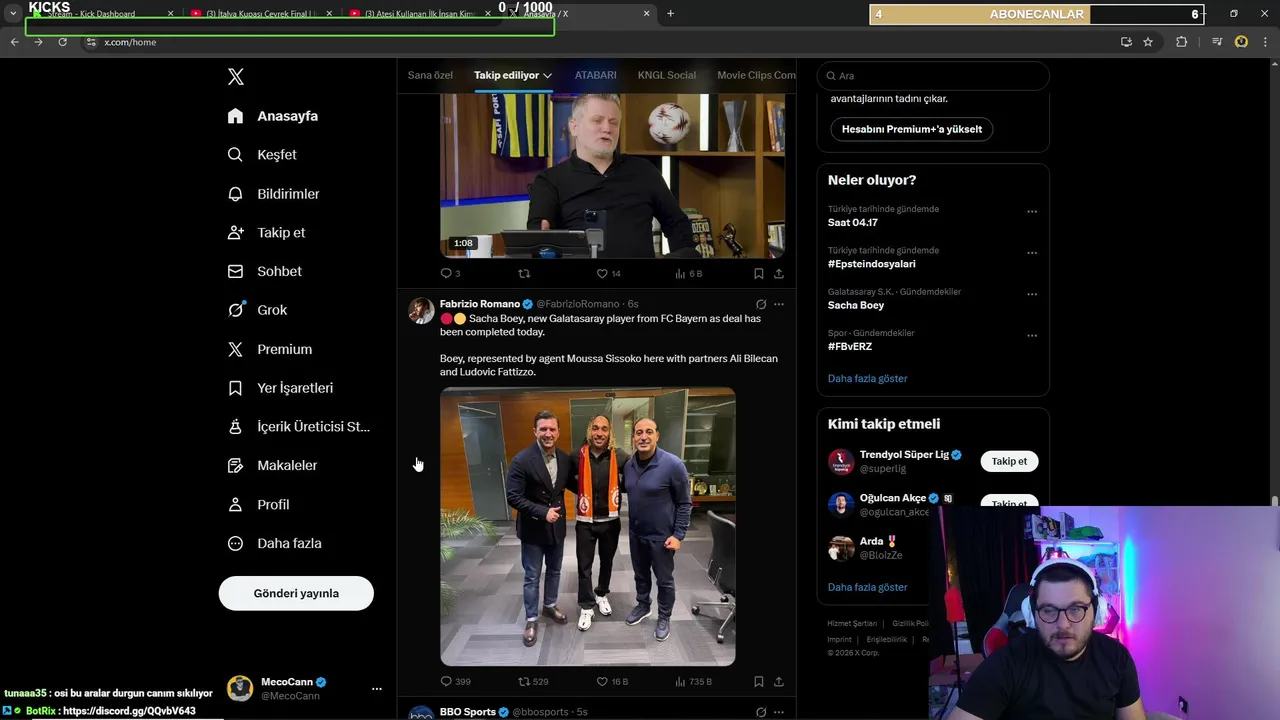This screenshot has height=720, width=1280.
Task: View Fabrizio Romano post views 735 B
Action: [693, 681]
